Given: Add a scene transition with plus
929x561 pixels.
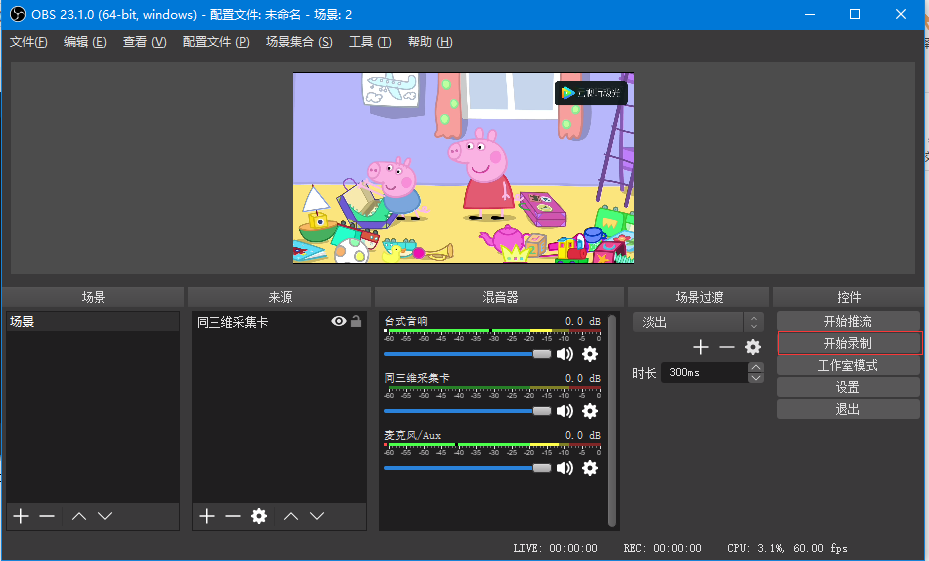Looking at the screenshot, I should [701, 347].
